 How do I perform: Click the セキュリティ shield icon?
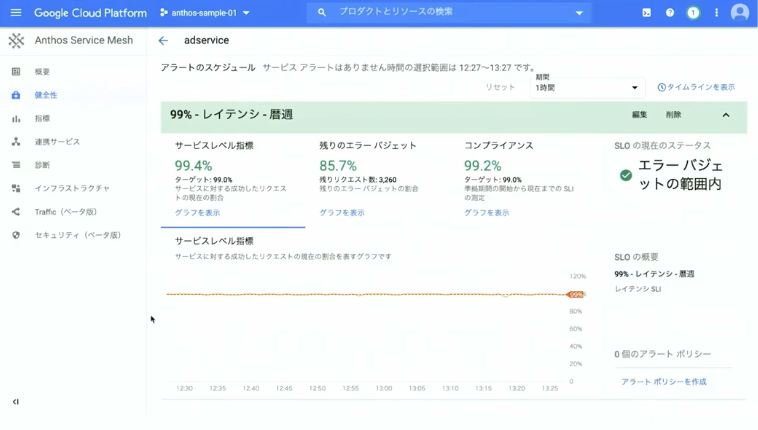click(16, 235)
